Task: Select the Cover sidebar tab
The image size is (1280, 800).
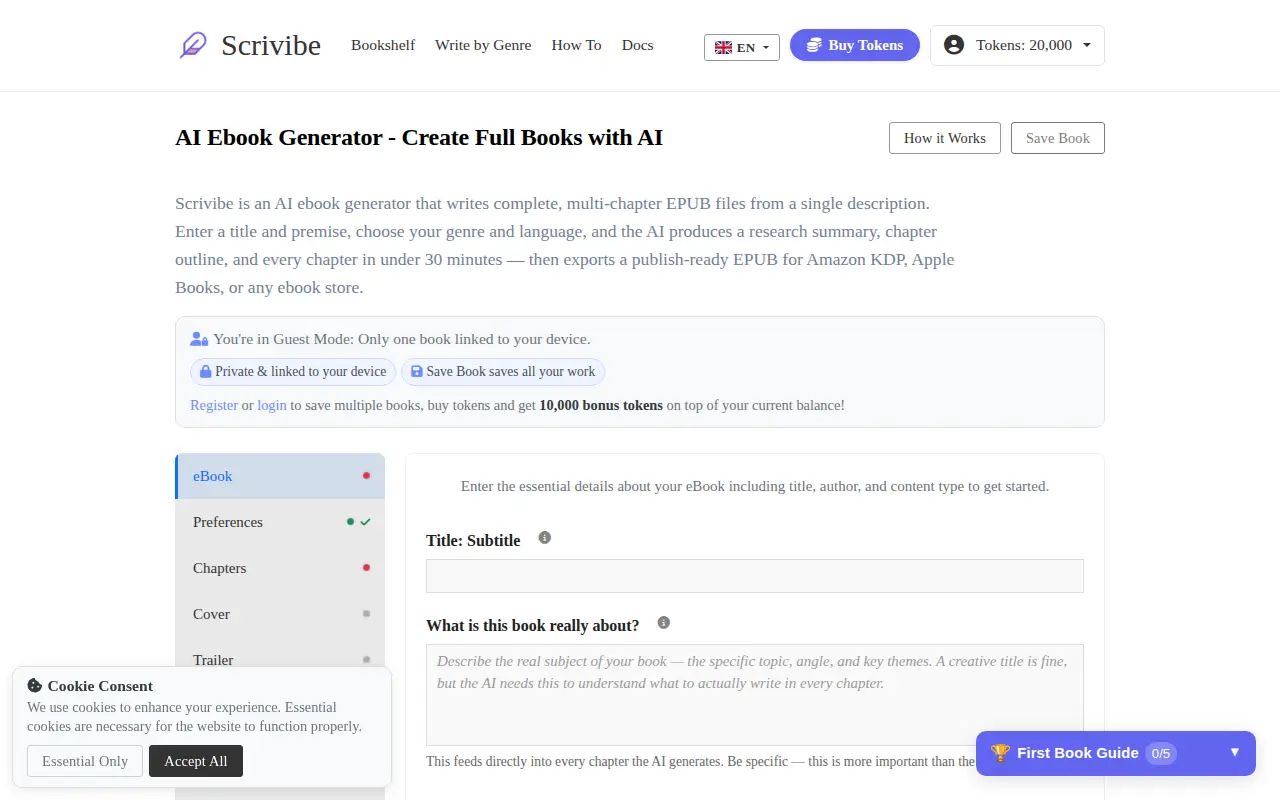Action: 280,614
